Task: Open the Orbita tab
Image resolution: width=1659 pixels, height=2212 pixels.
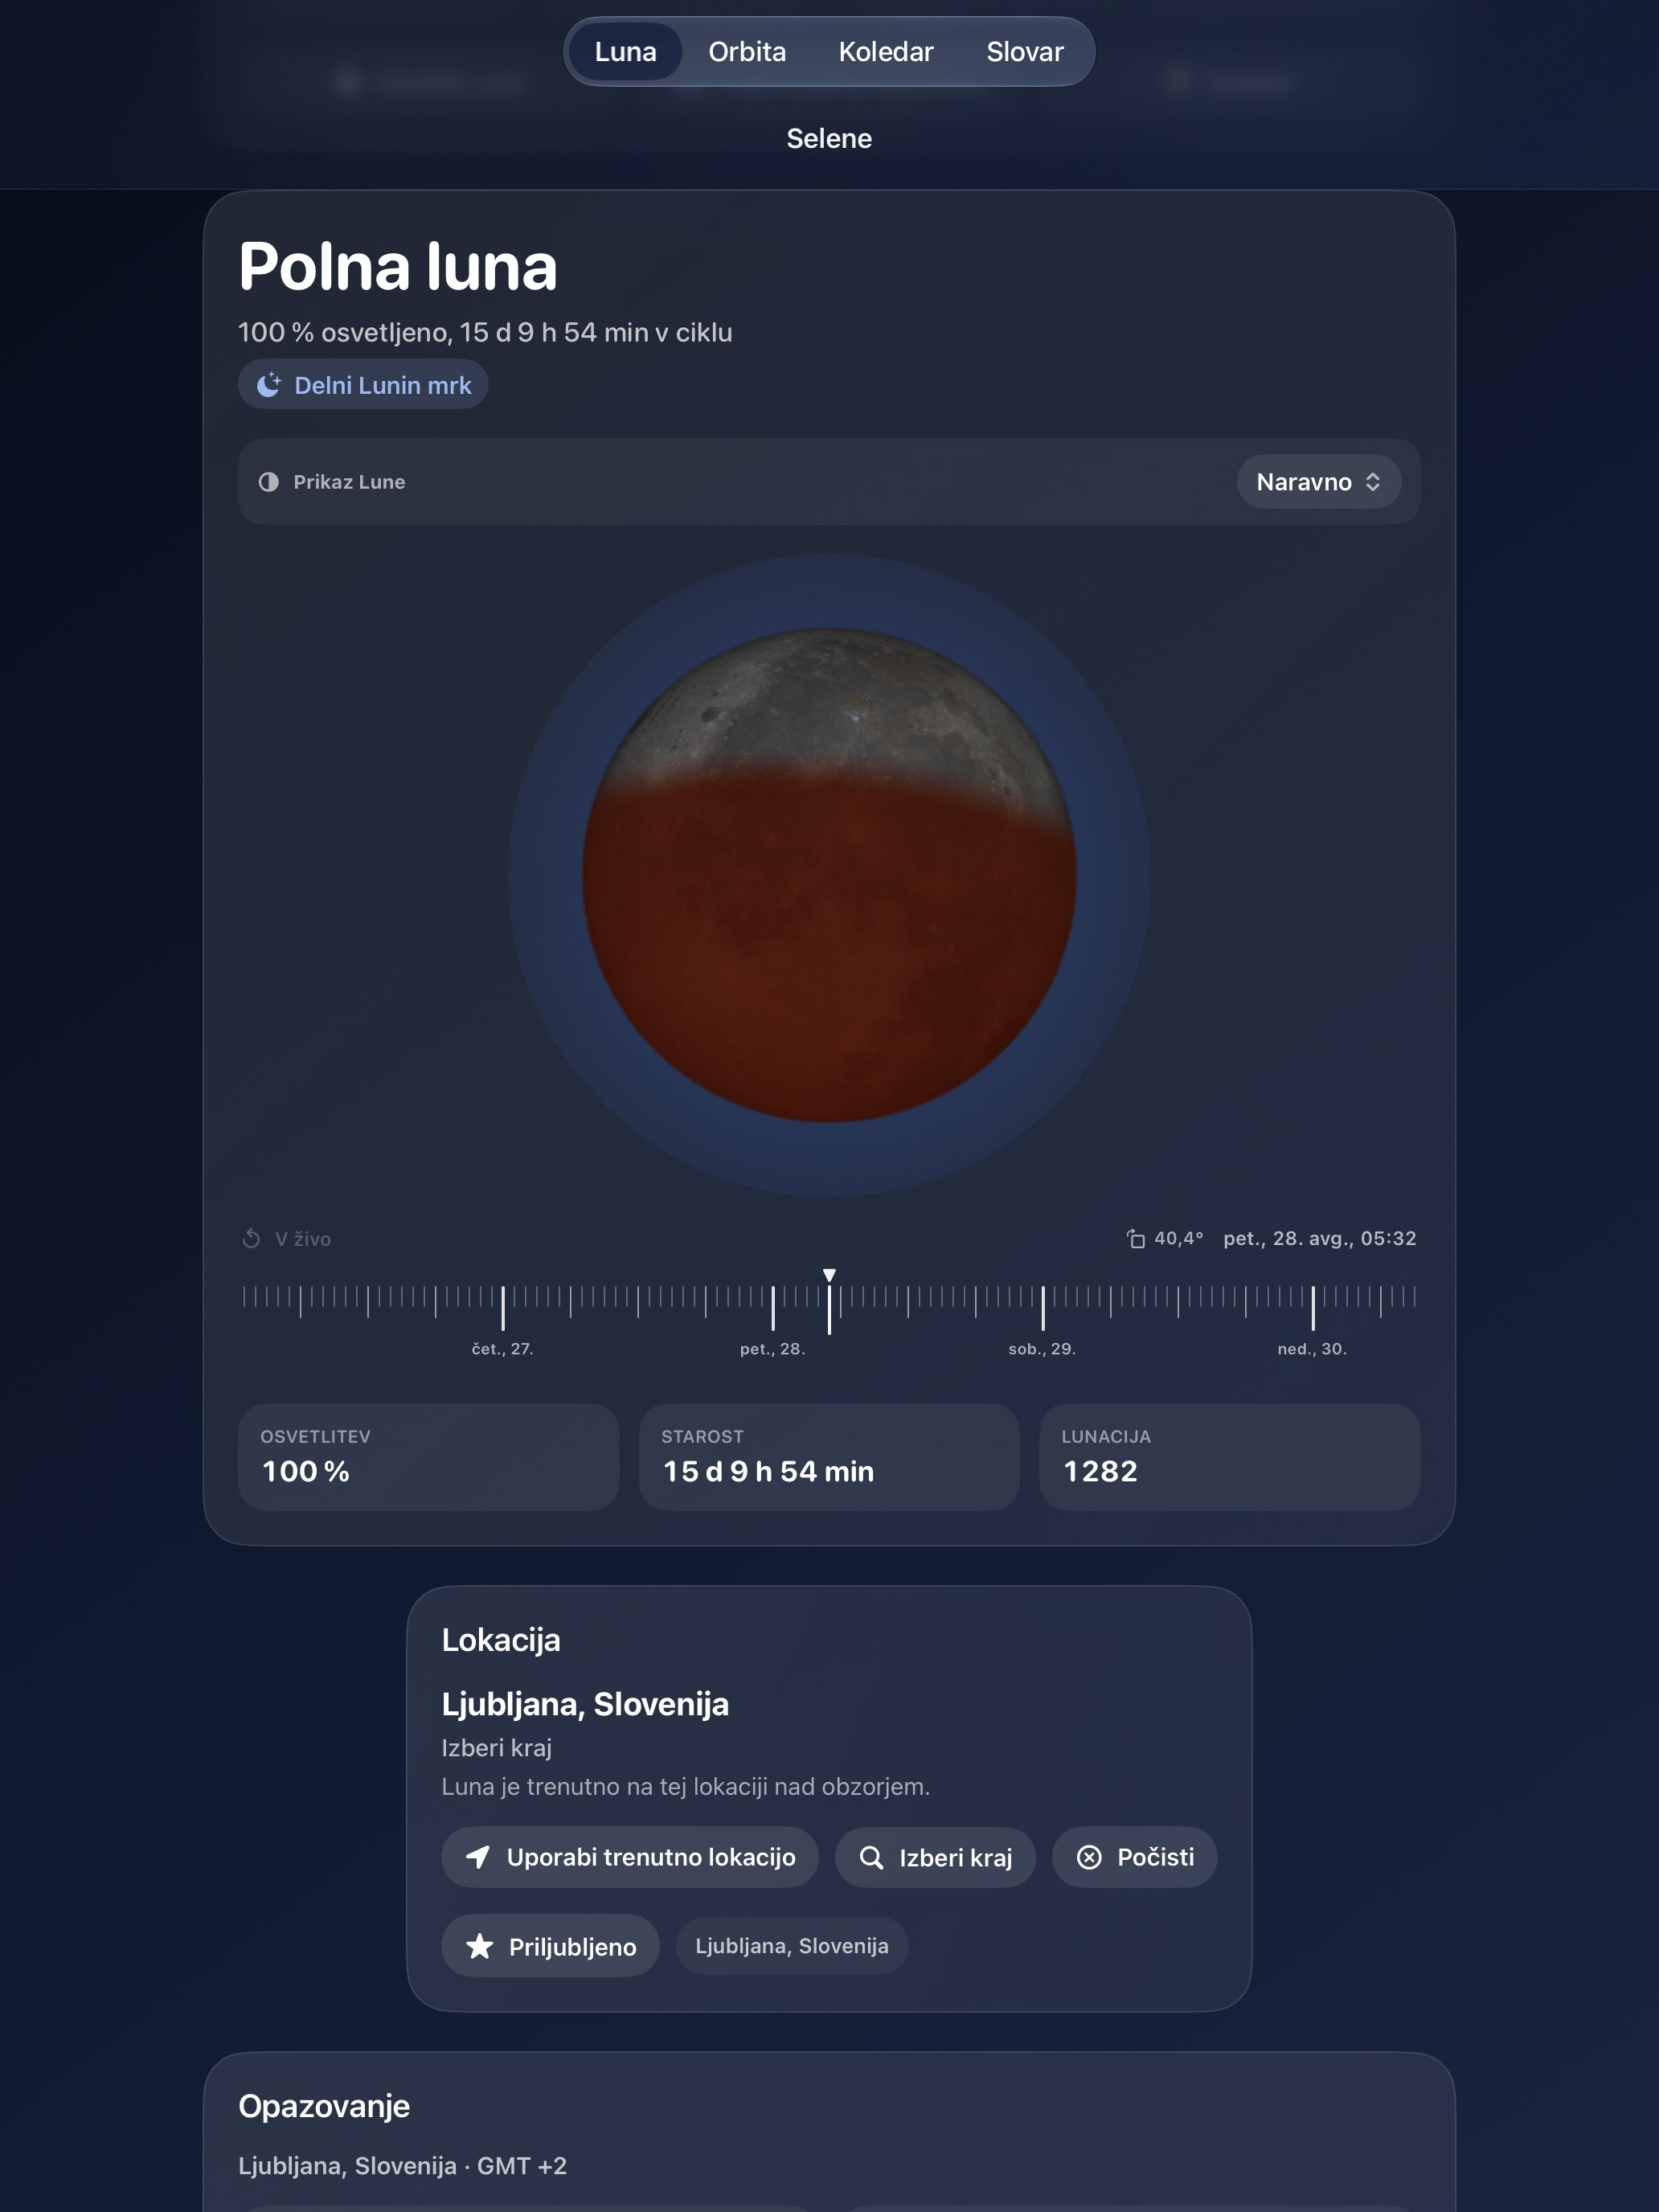Action: 747,52
